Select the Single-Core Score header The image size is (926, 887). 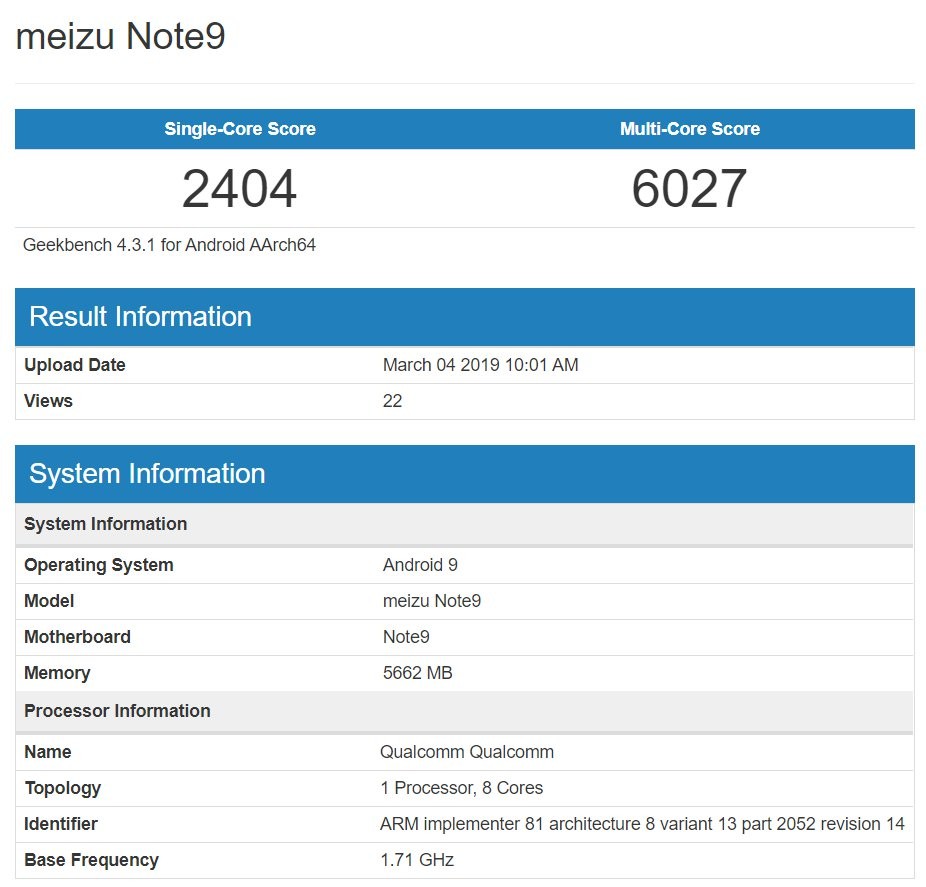tap(240, 129)
